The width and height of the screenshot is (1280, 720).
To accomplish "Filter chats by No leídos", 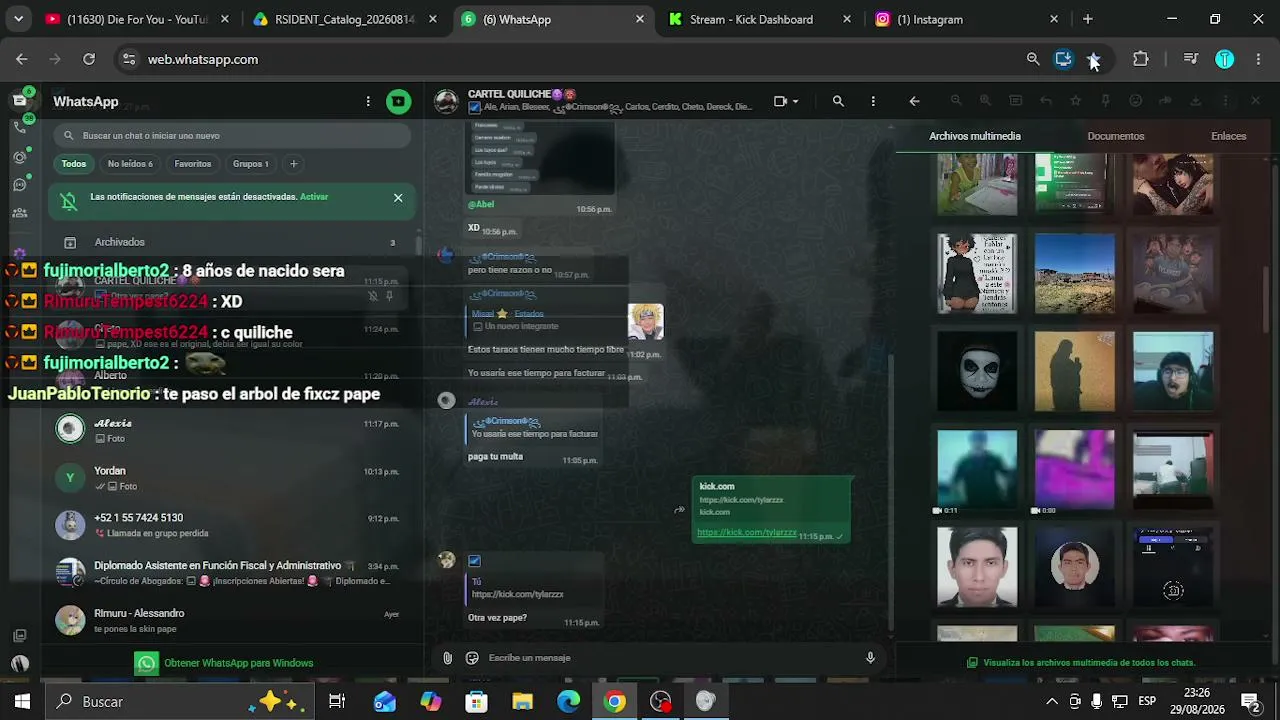I will 130,164.
